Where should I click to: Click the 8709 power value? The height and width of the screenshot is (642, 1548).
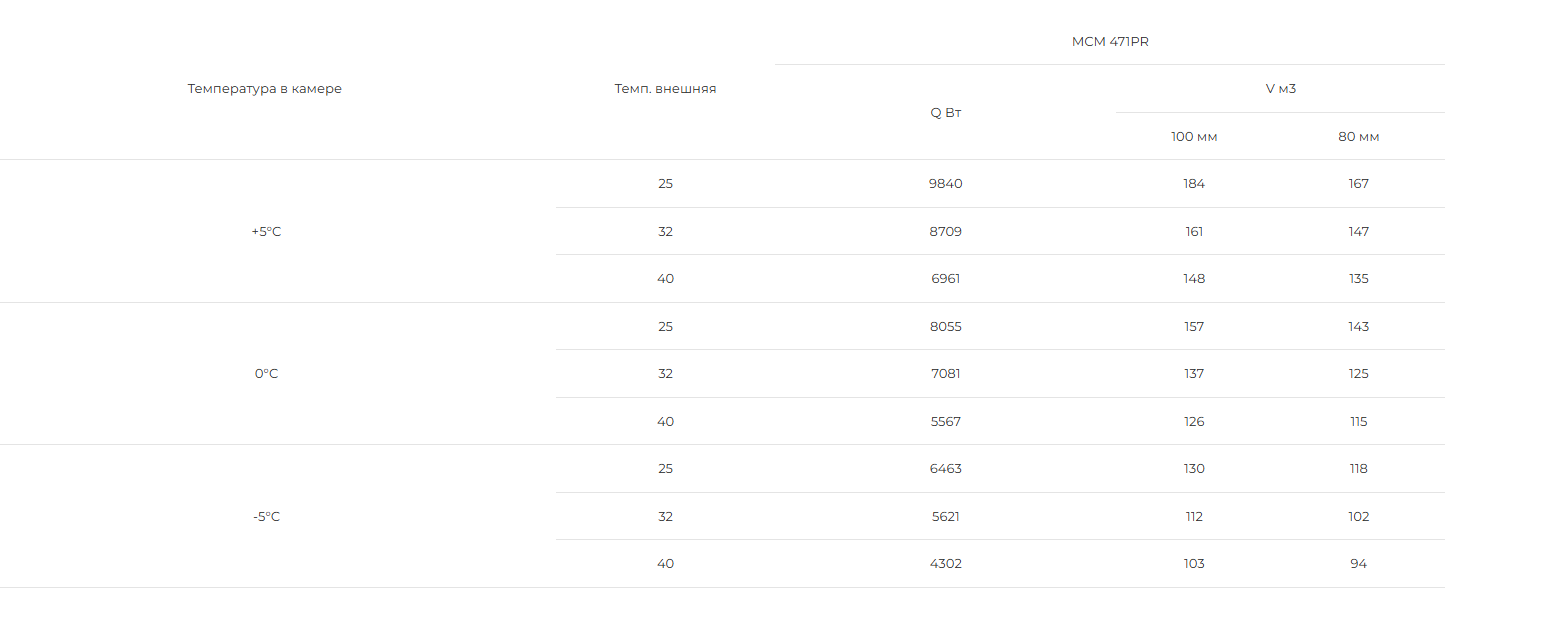point(945,231)
